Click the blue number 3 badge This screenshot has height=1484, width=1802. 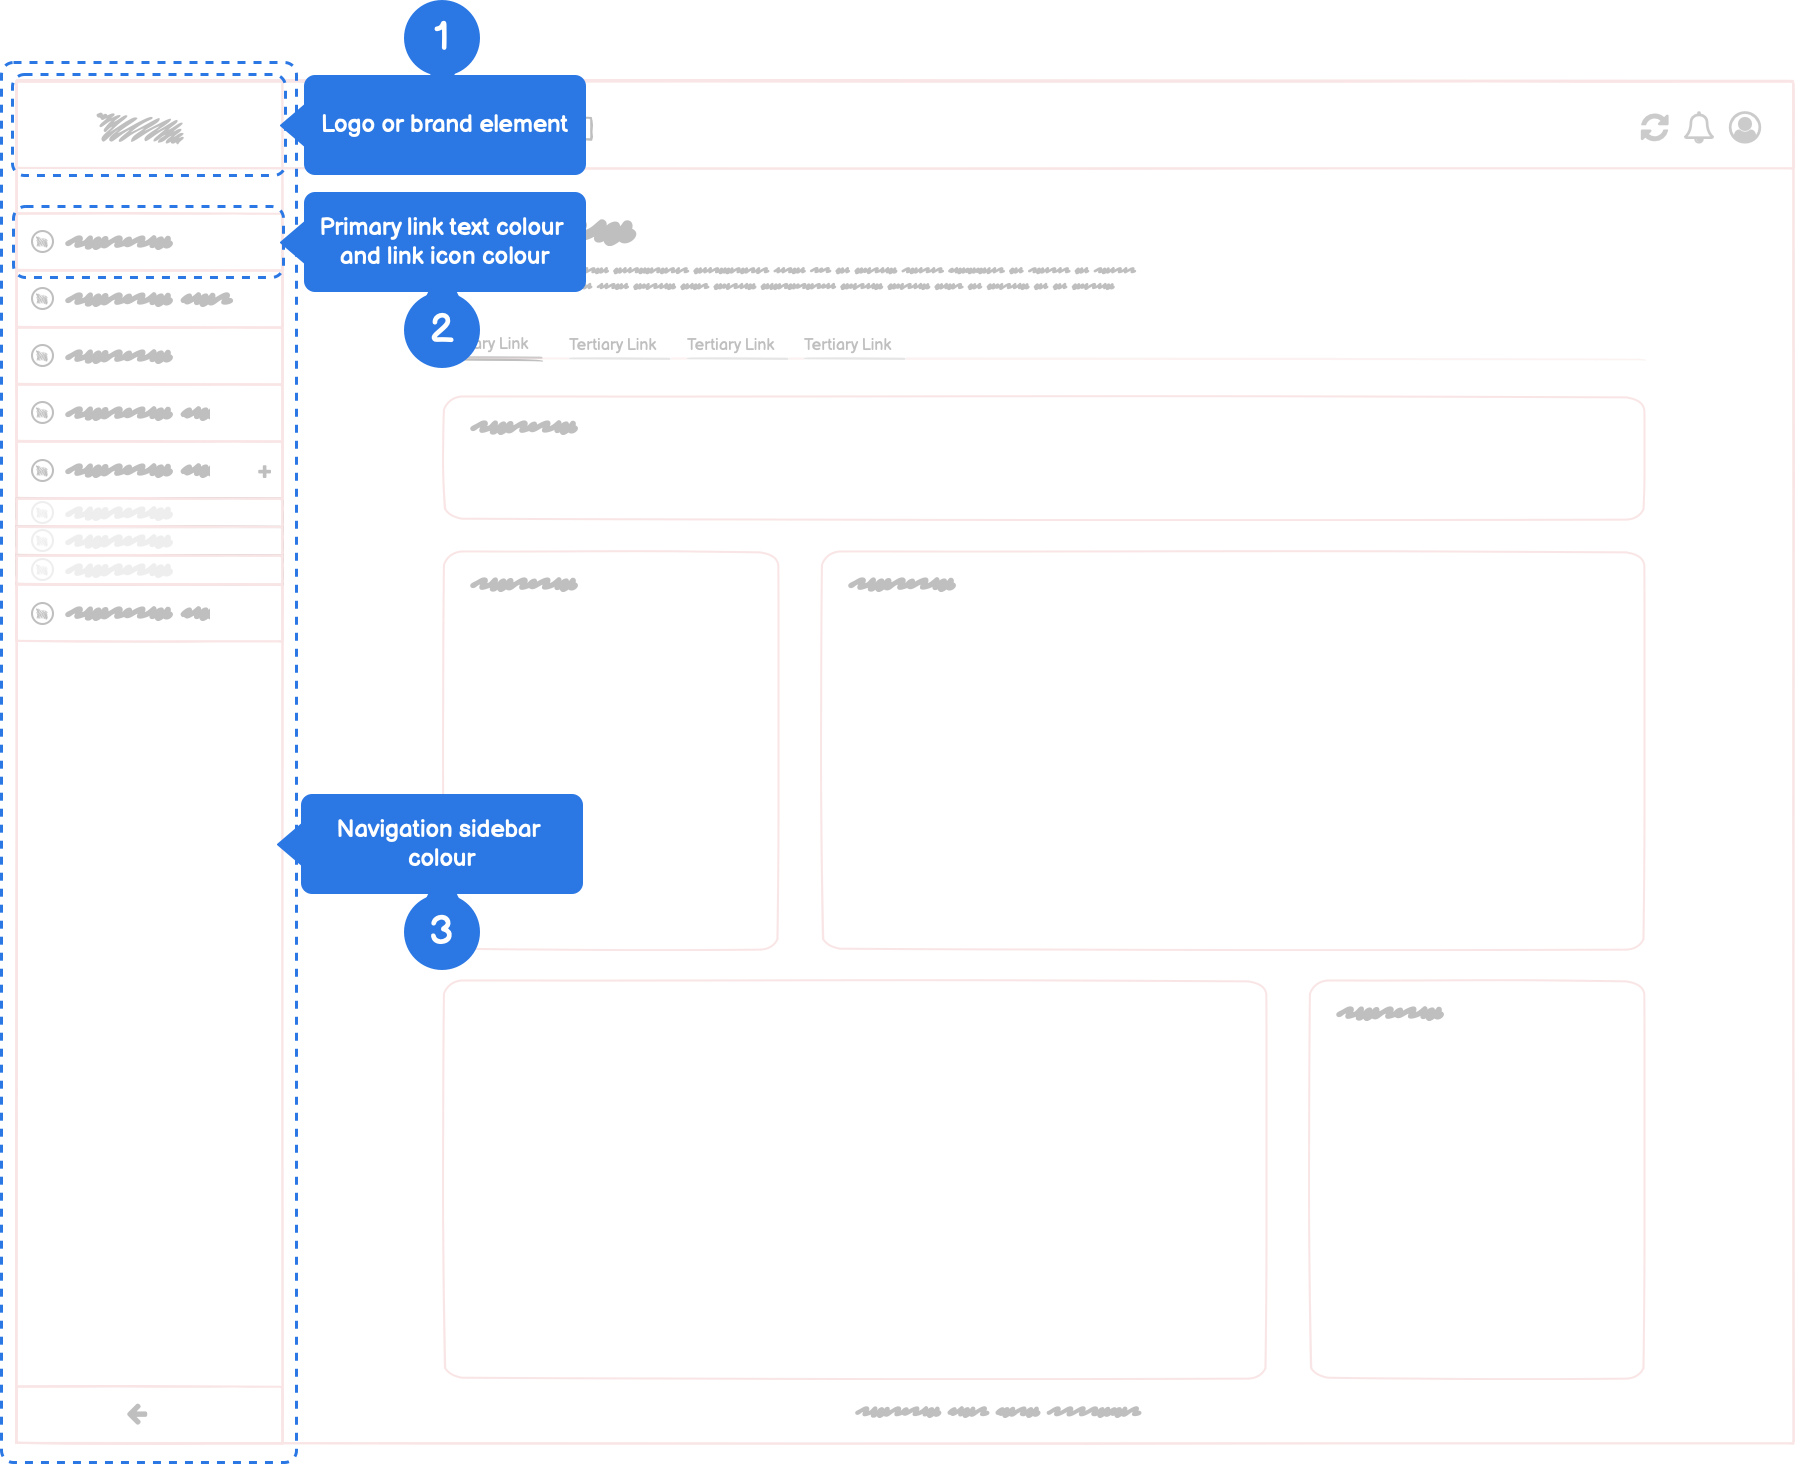[x=441, y=931]
